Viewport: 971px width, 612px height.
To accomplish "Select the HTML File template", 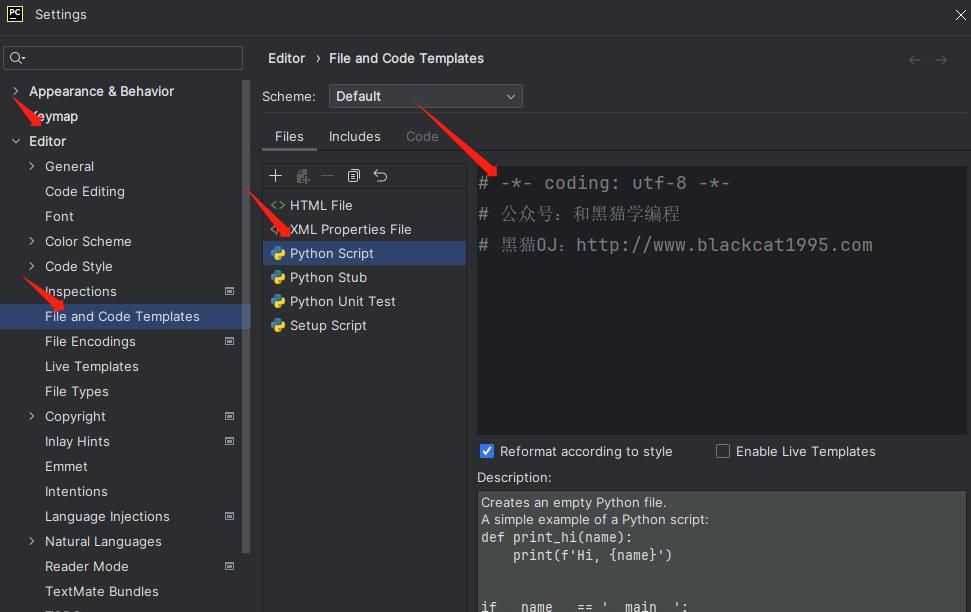I will [x=320, y=205].
